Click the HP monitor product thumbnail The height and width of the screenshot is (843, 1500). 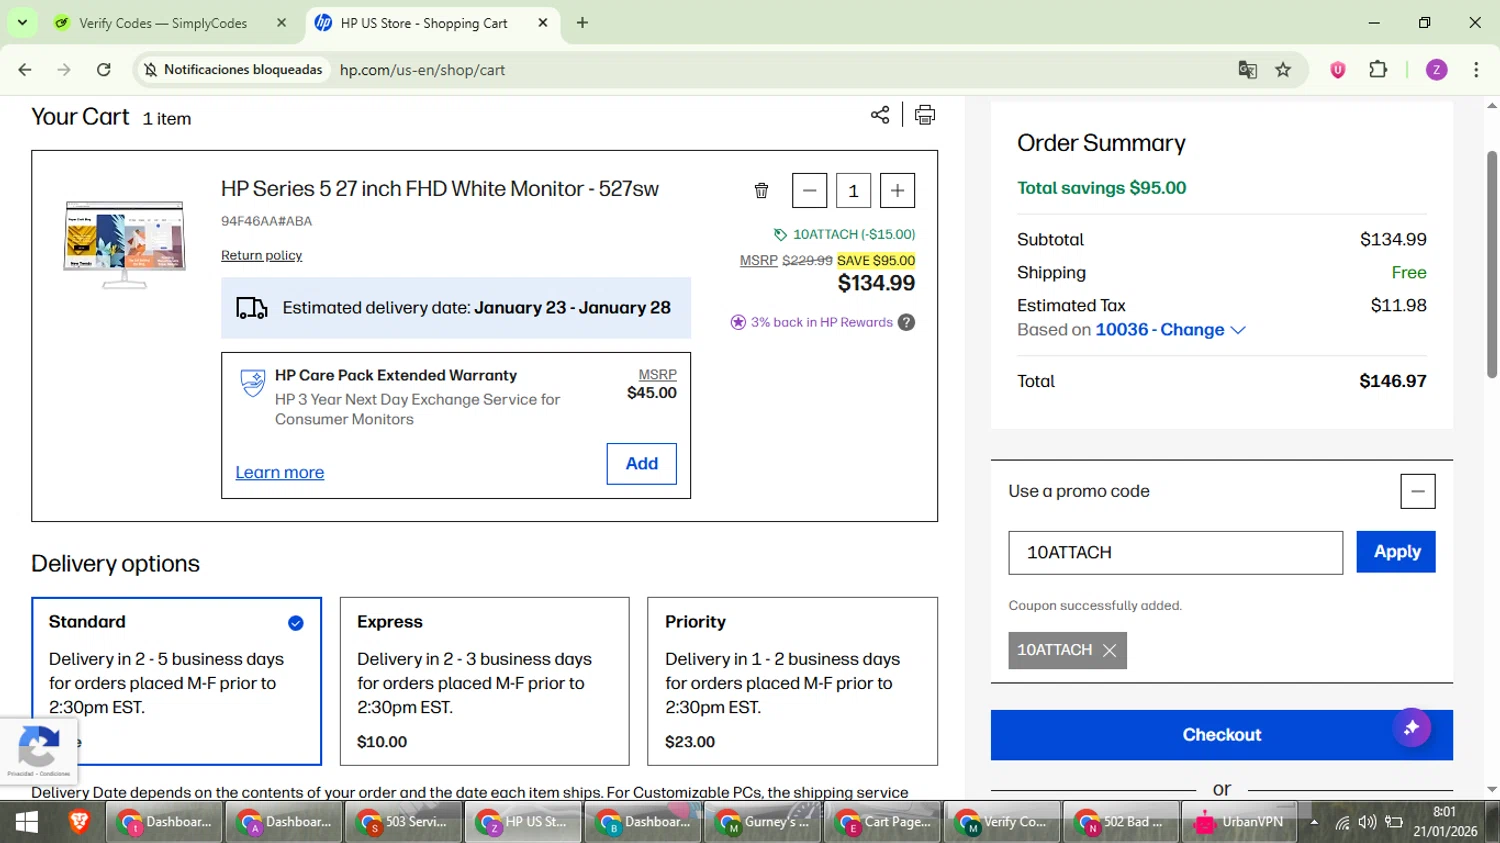[125, 244]
